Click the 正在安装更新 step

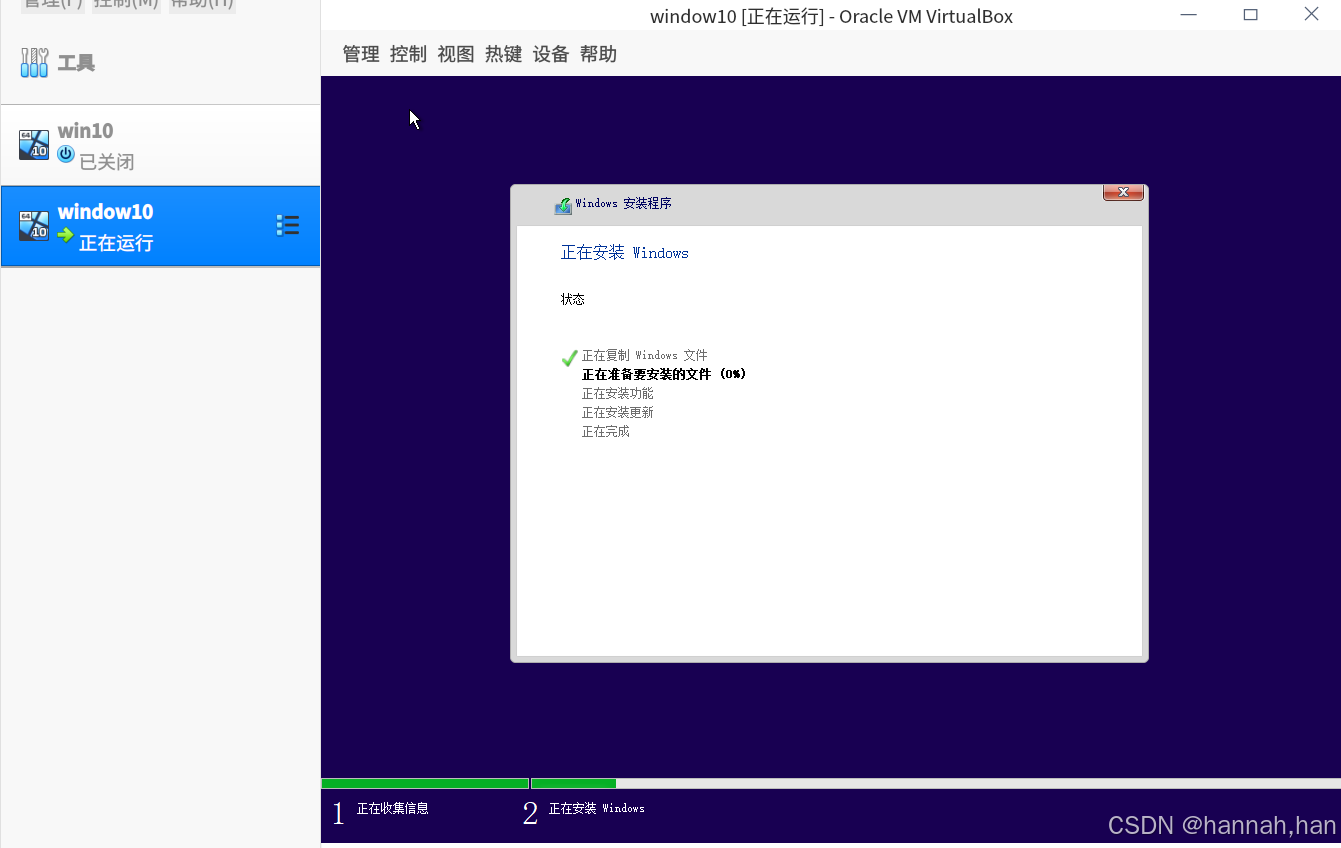tap(618, 412)
